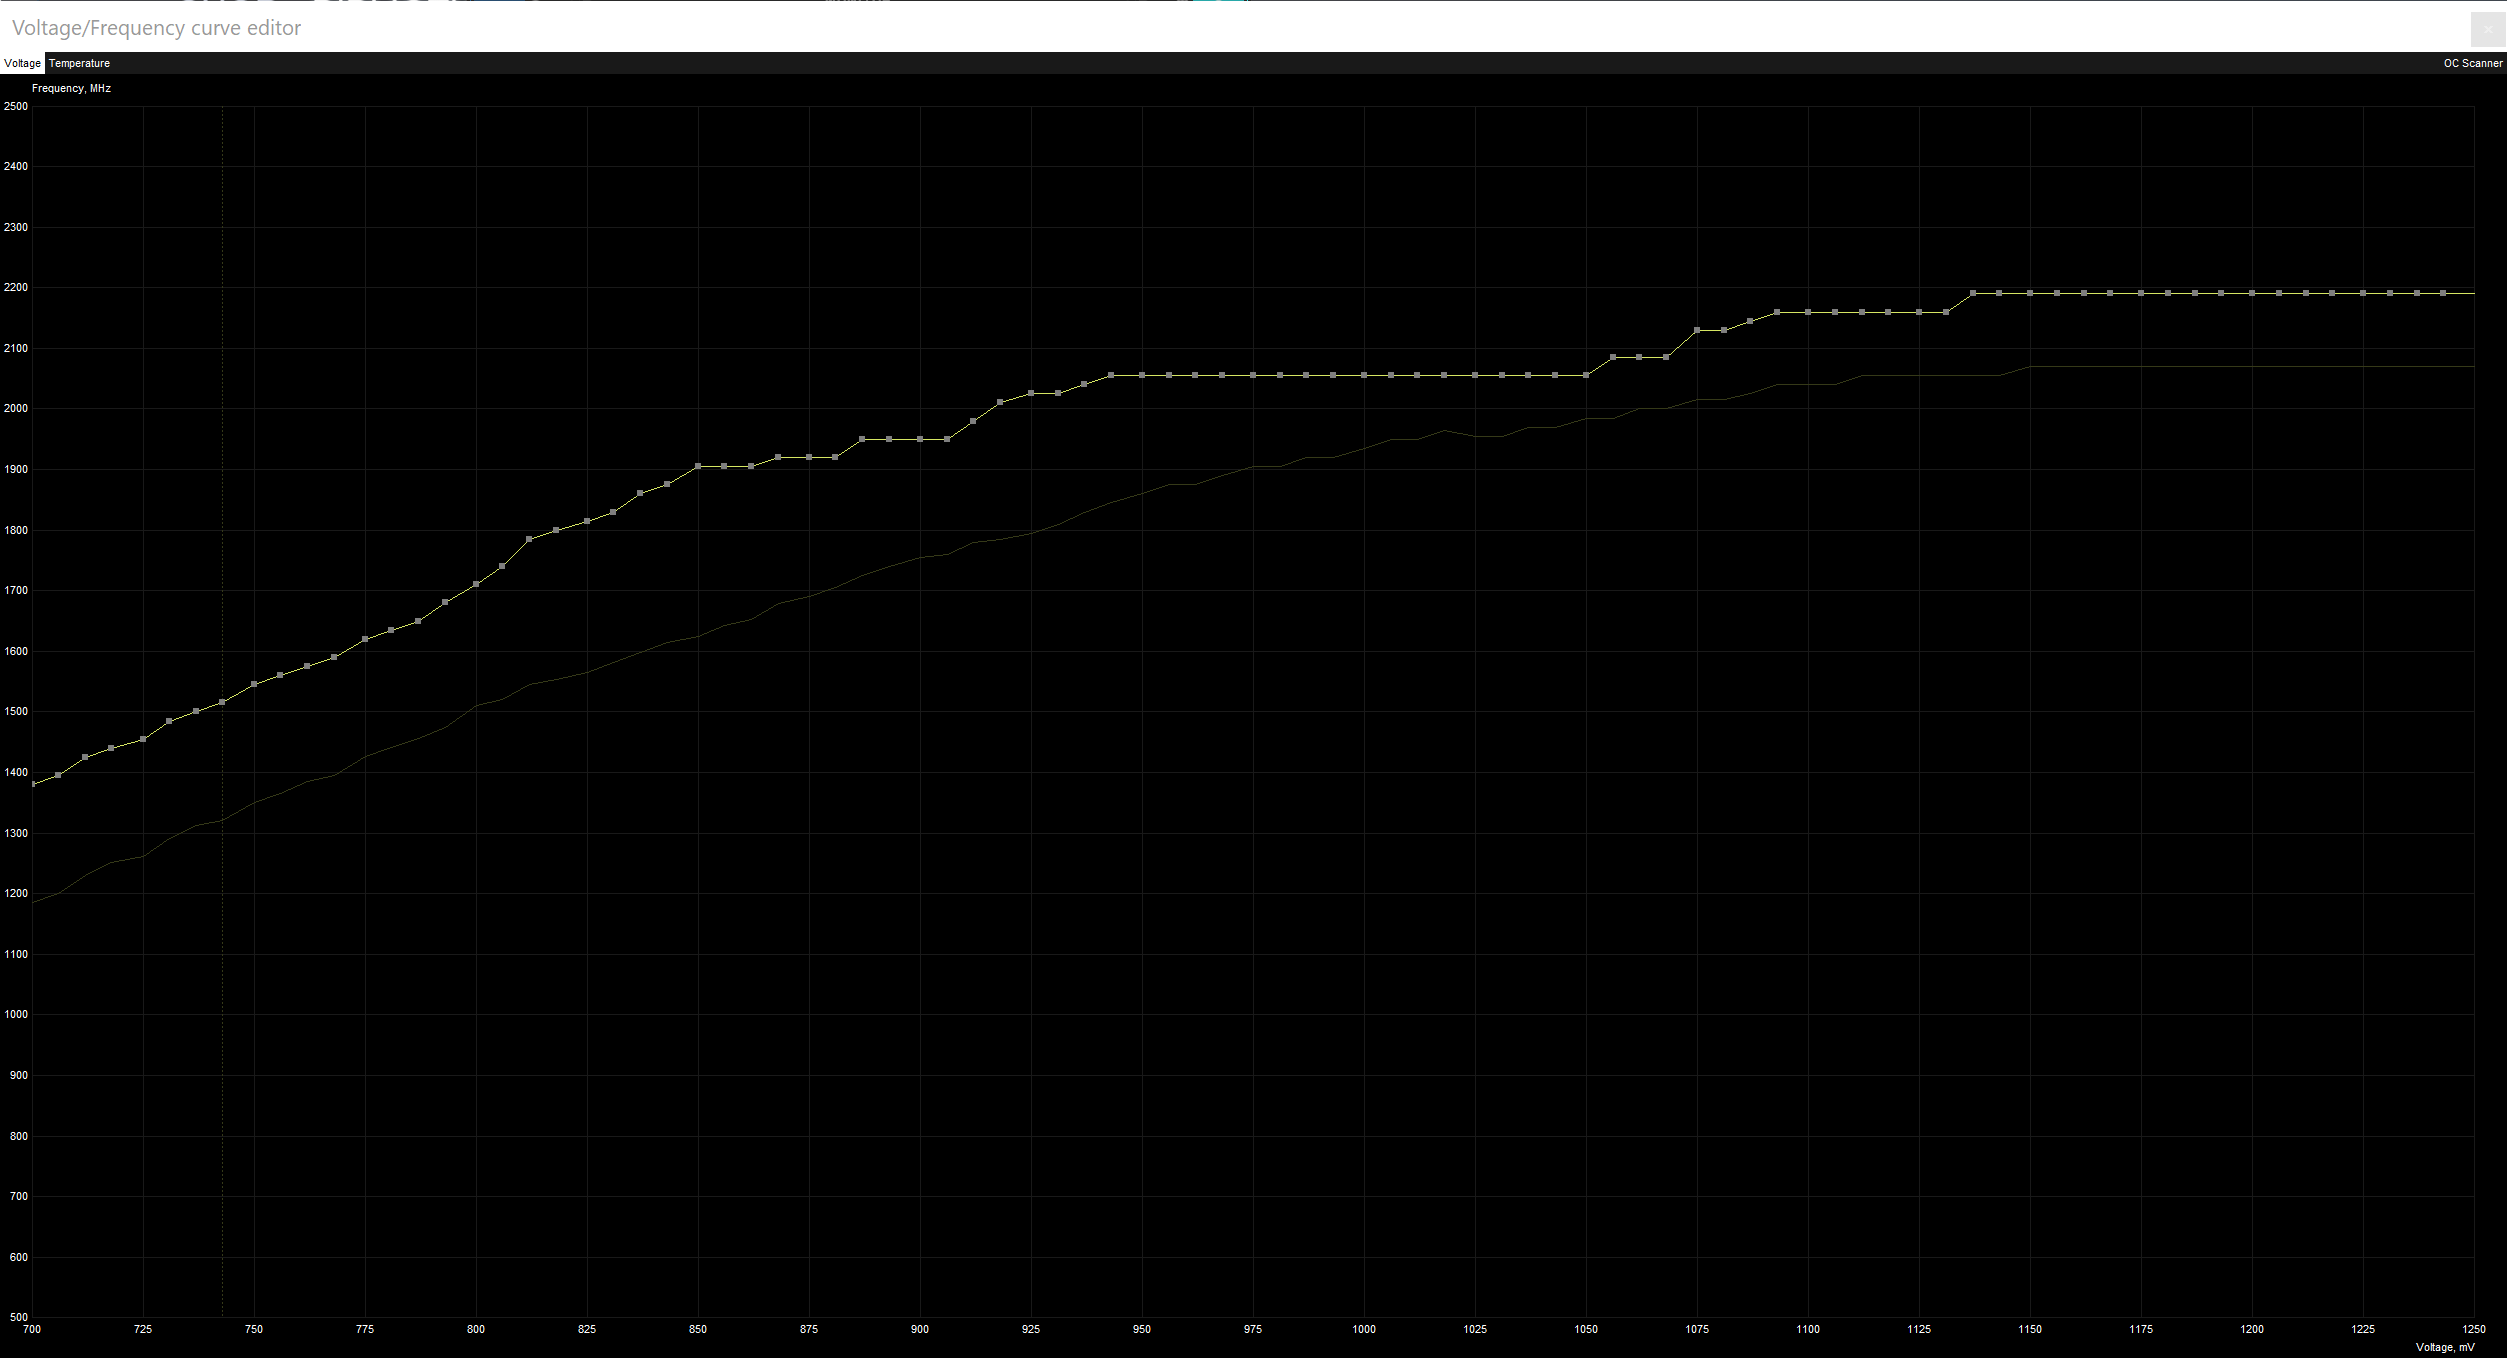2507x1358 pixels.
Task: Select the curve point at 1000 mV
Action: pyautogui.click(x=1364, y=375)
